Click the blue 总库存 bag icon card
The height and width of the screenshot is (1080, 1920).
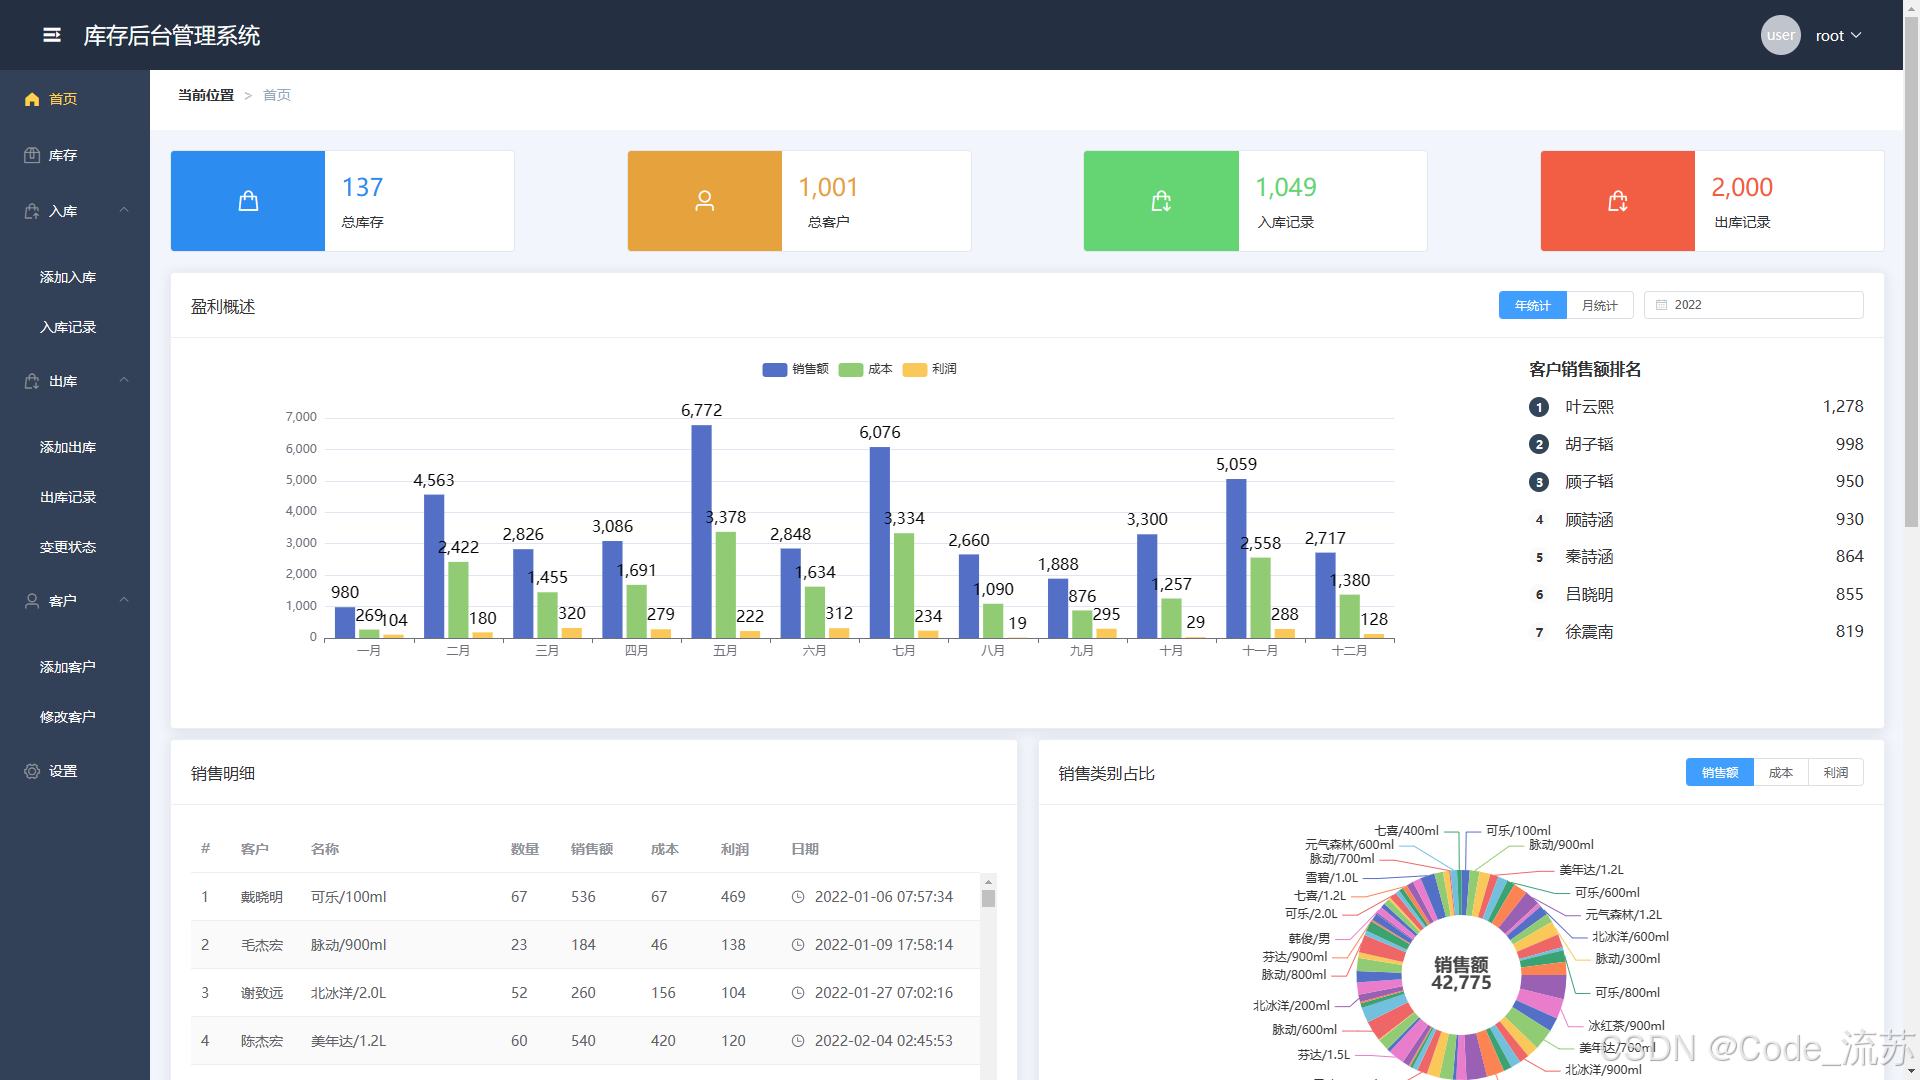[248, 201]
